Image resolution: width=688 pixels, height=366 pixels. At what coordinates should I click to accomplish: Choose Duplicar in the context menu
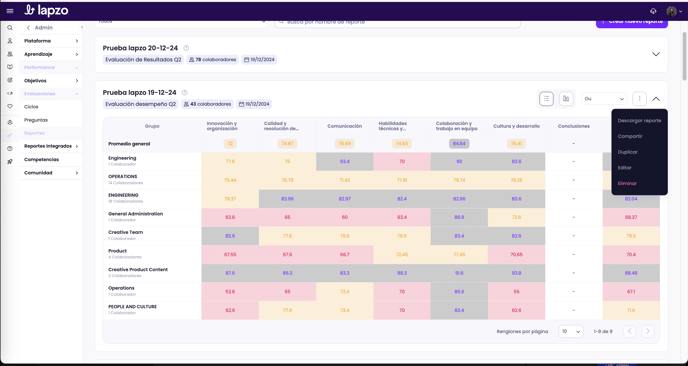point(627,152)
